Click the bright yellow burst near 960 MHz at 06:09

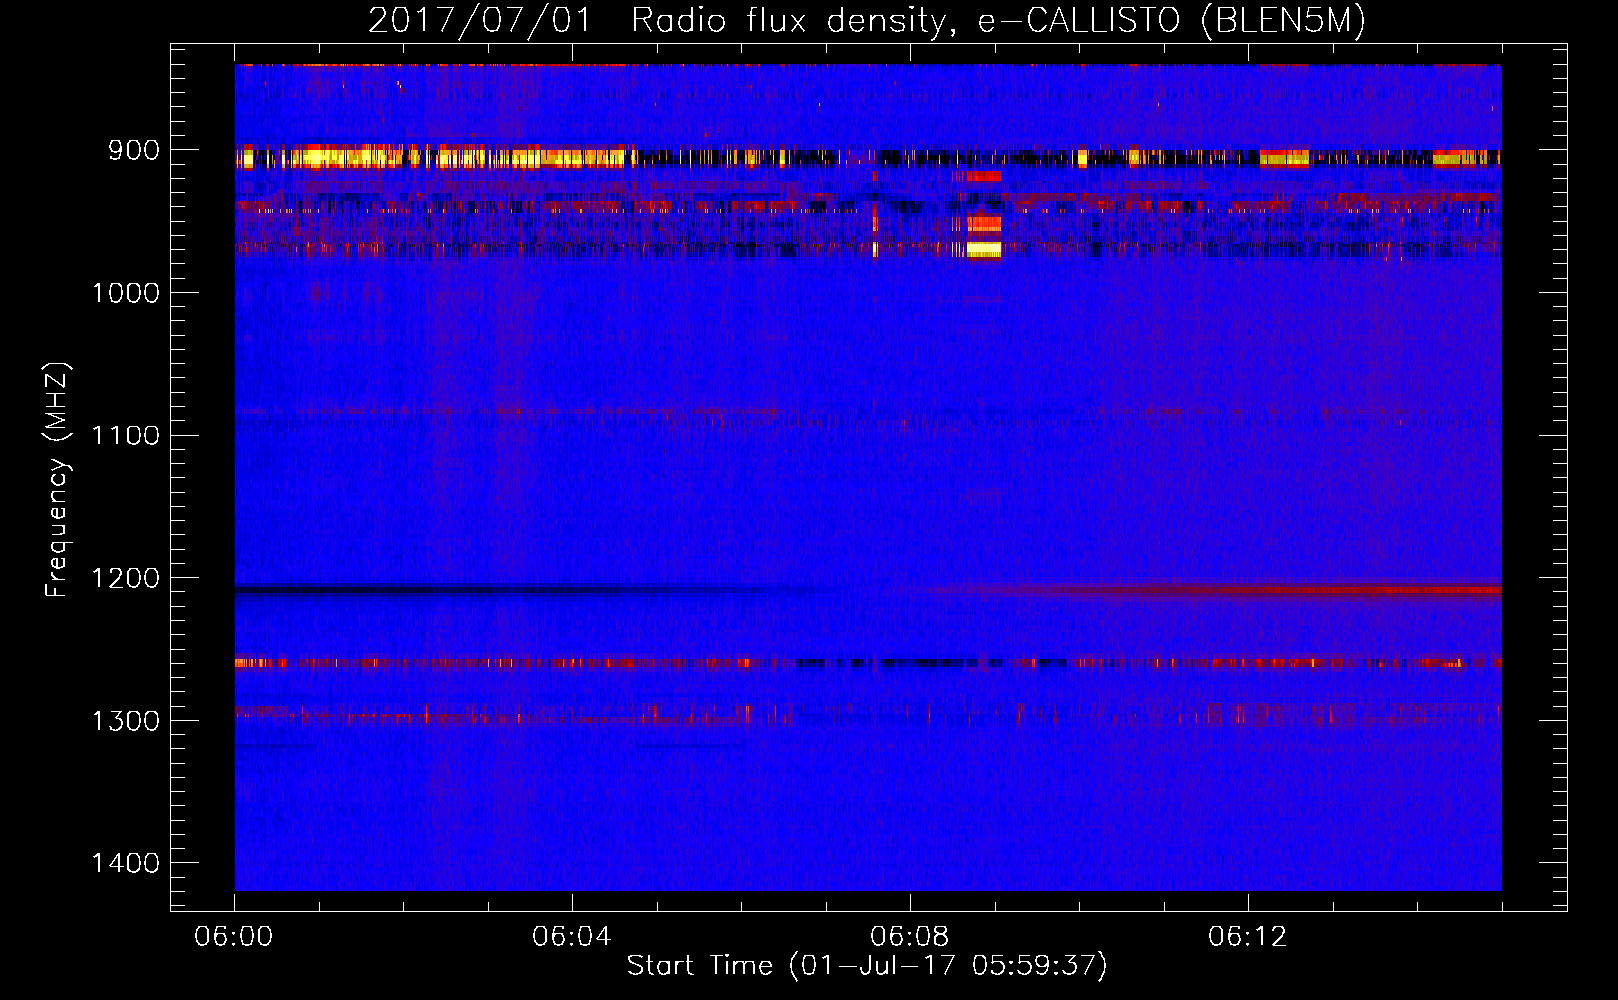(984, 249)
